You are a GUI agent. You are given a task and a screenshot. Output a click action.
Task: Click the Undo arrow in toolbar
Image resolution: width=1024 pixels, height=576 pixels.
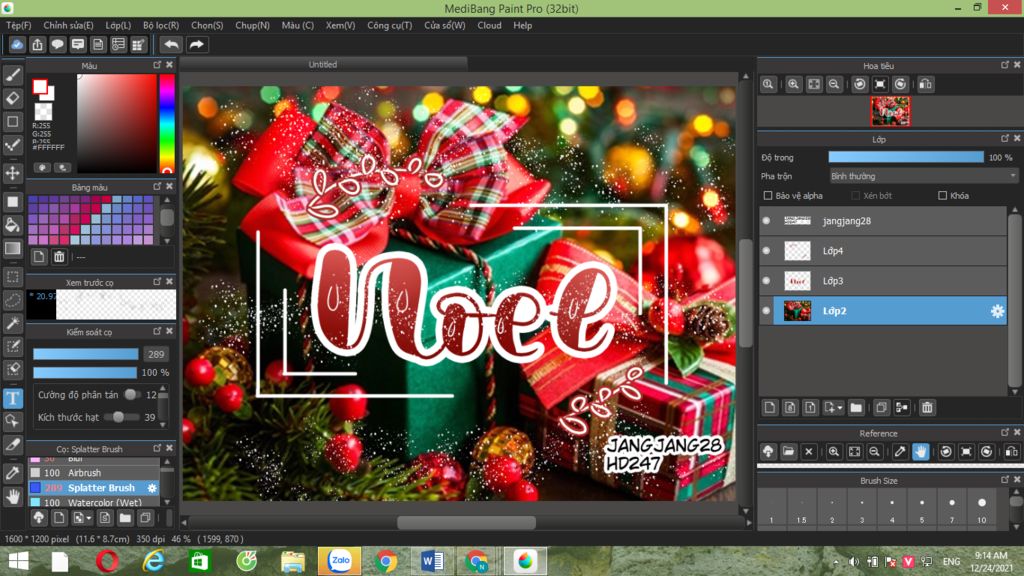(x=171, y=44)
